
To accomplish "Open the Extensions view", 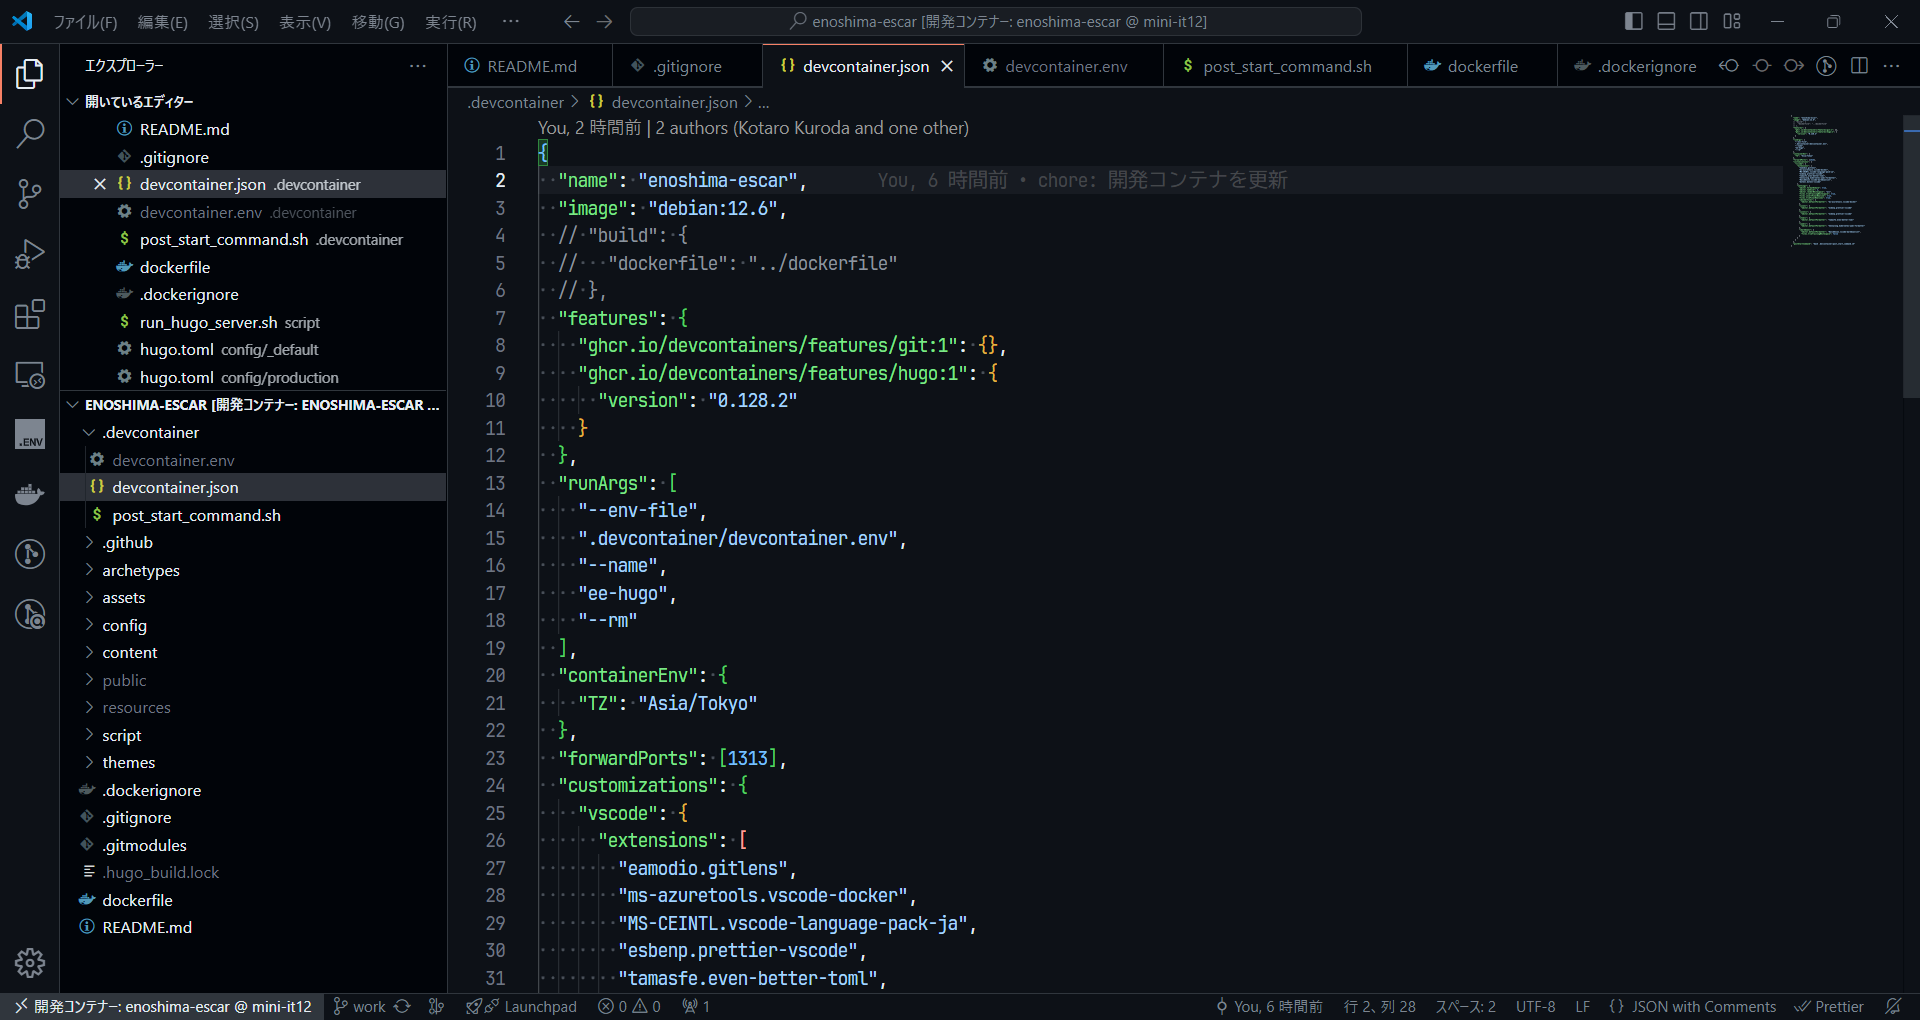I will (30, 315).
